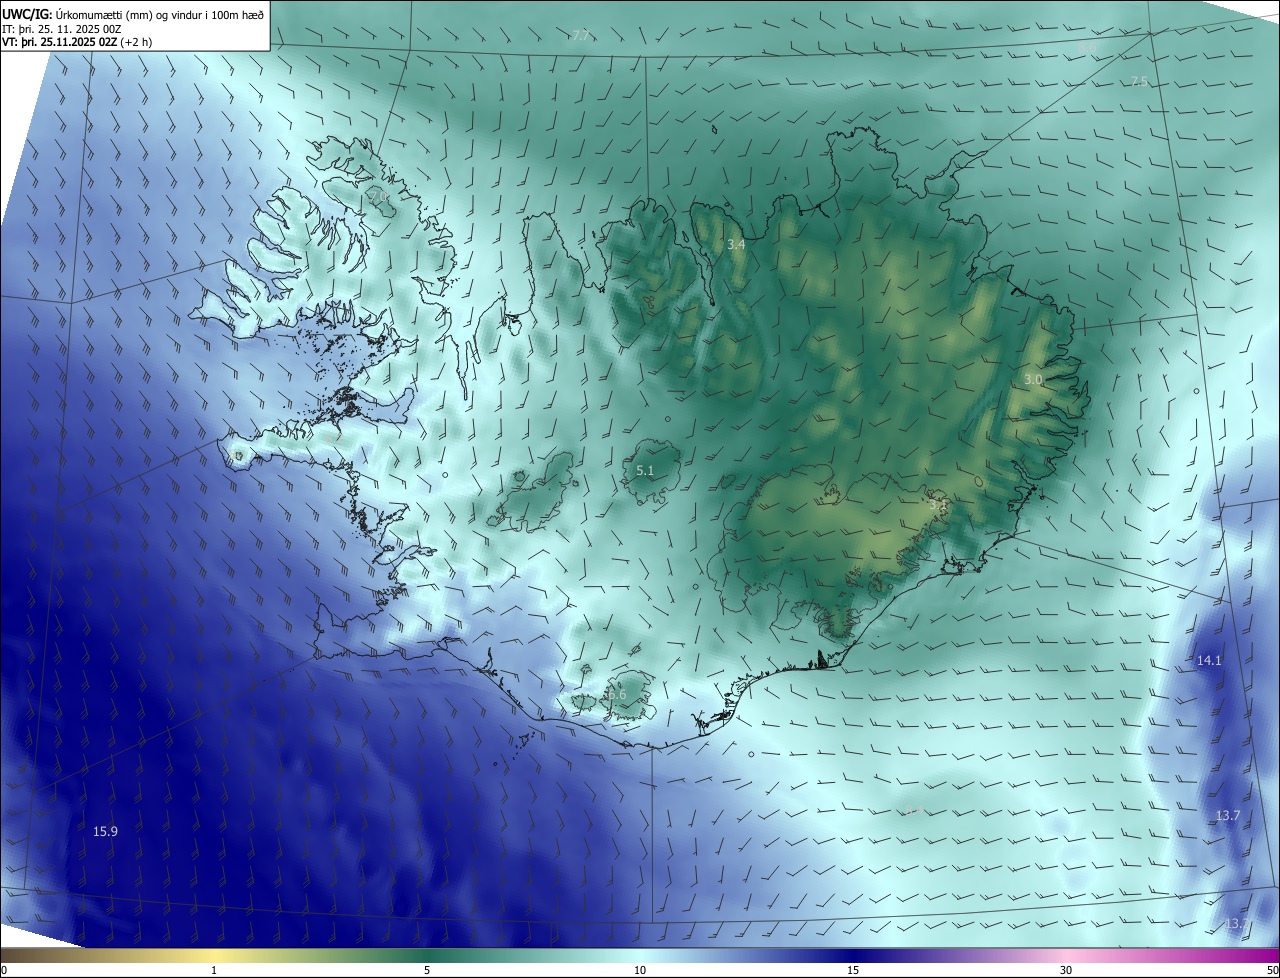
Task: Click the 3.0 value label in the east
Action: (1033, 380)
